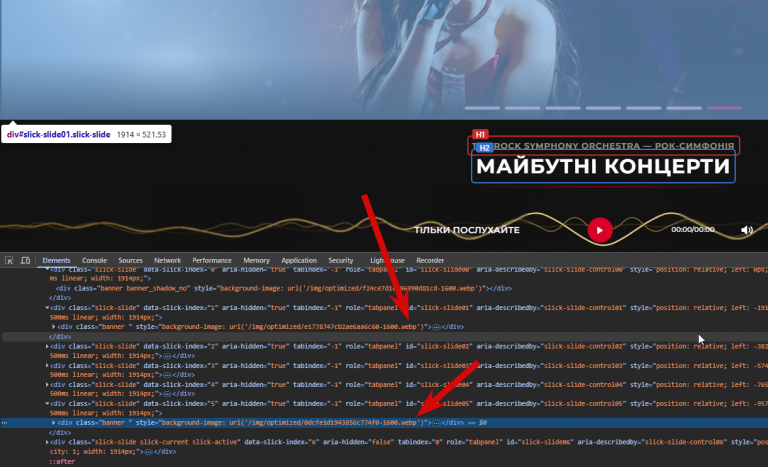
Task: Collapse the slick-slide data-slick-index 5 node
Action: [x=47, y=404]
